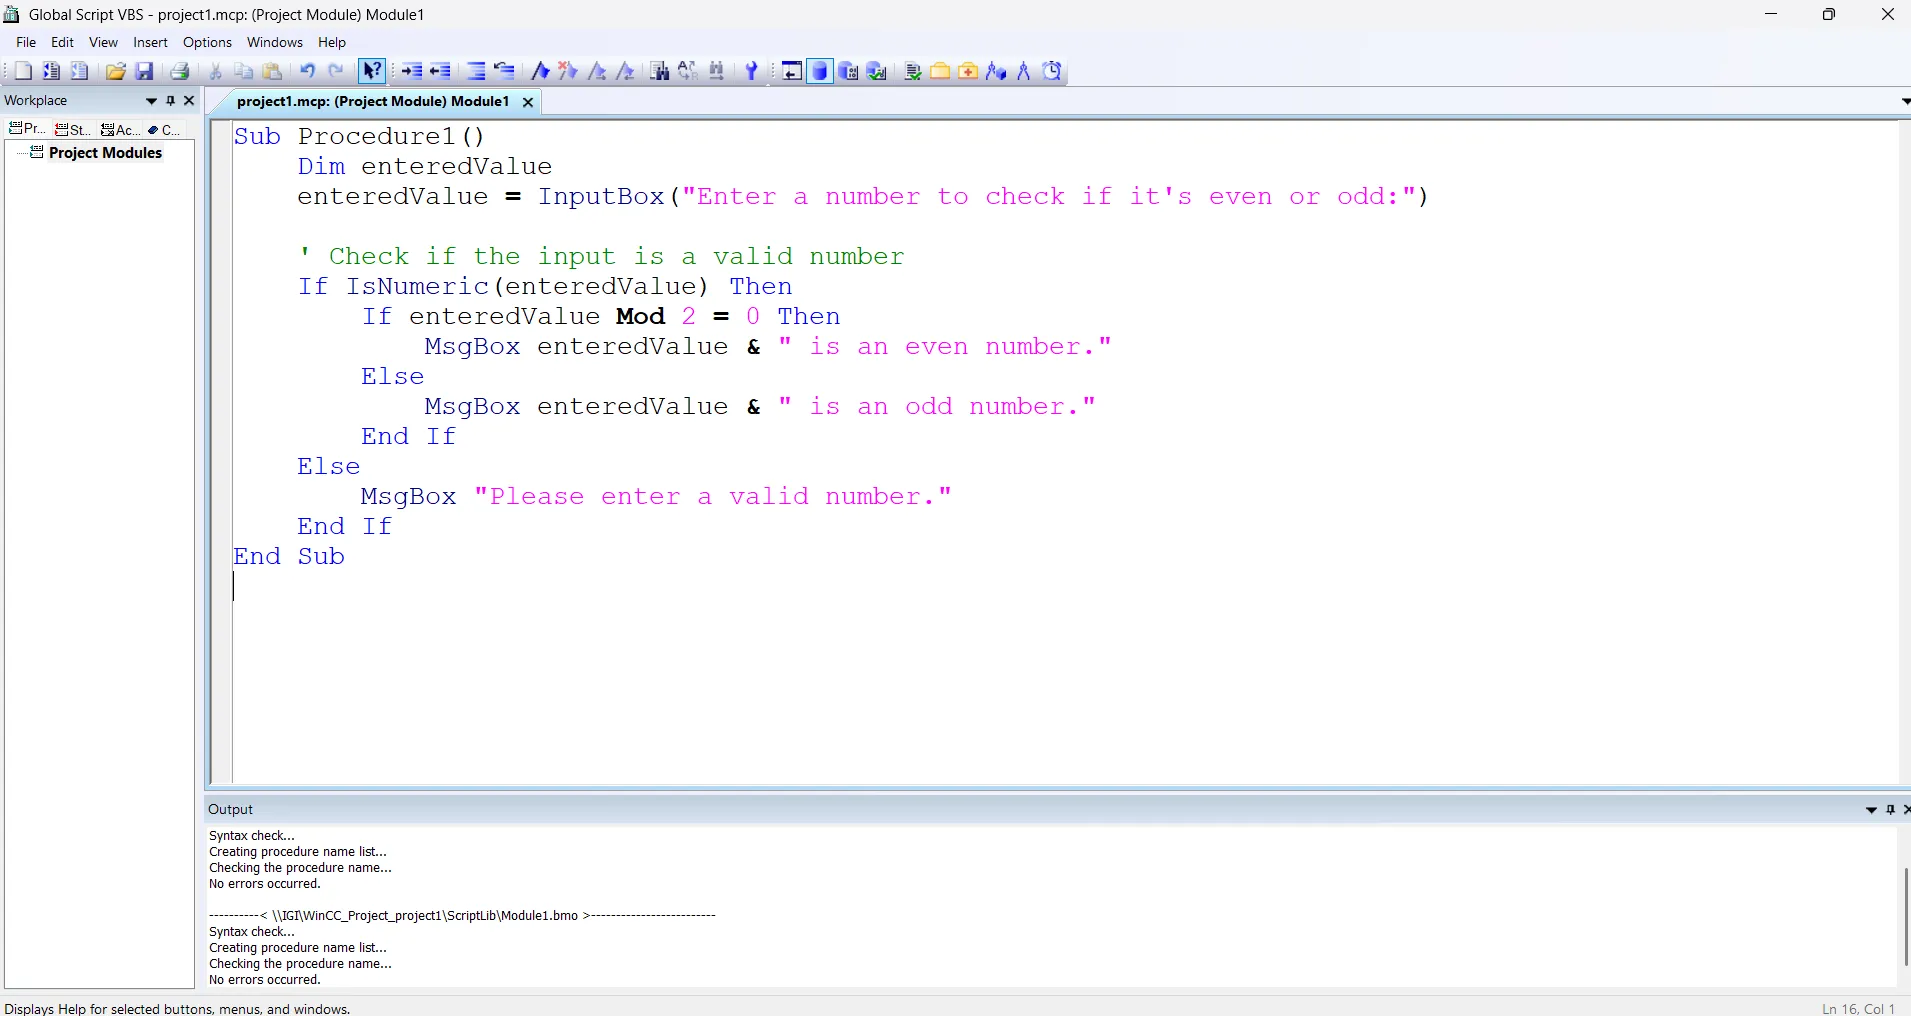
Task: Undo the last change
Action: 307,71
